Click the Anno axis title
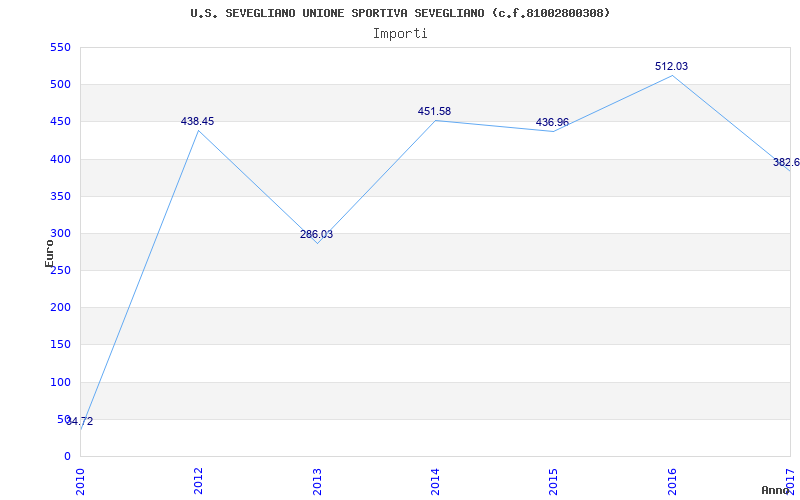Image resolution: width=800 pixels, height=500 pixels. point(776,490)
